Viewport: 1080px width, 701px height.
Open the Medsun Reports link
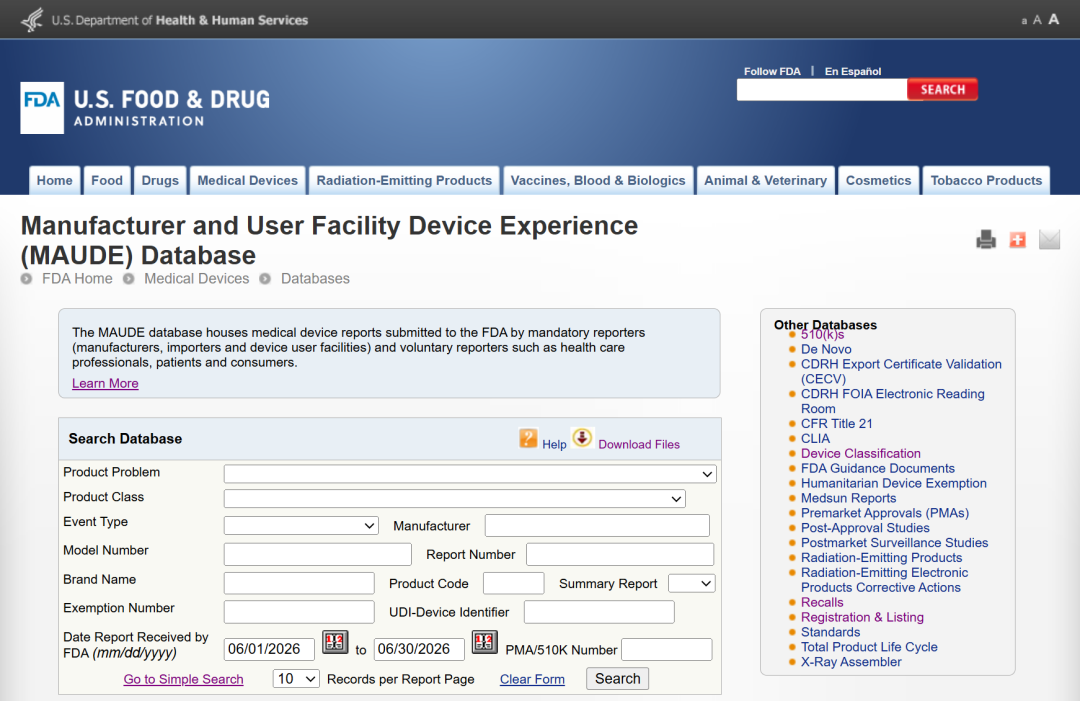point(849,499)
